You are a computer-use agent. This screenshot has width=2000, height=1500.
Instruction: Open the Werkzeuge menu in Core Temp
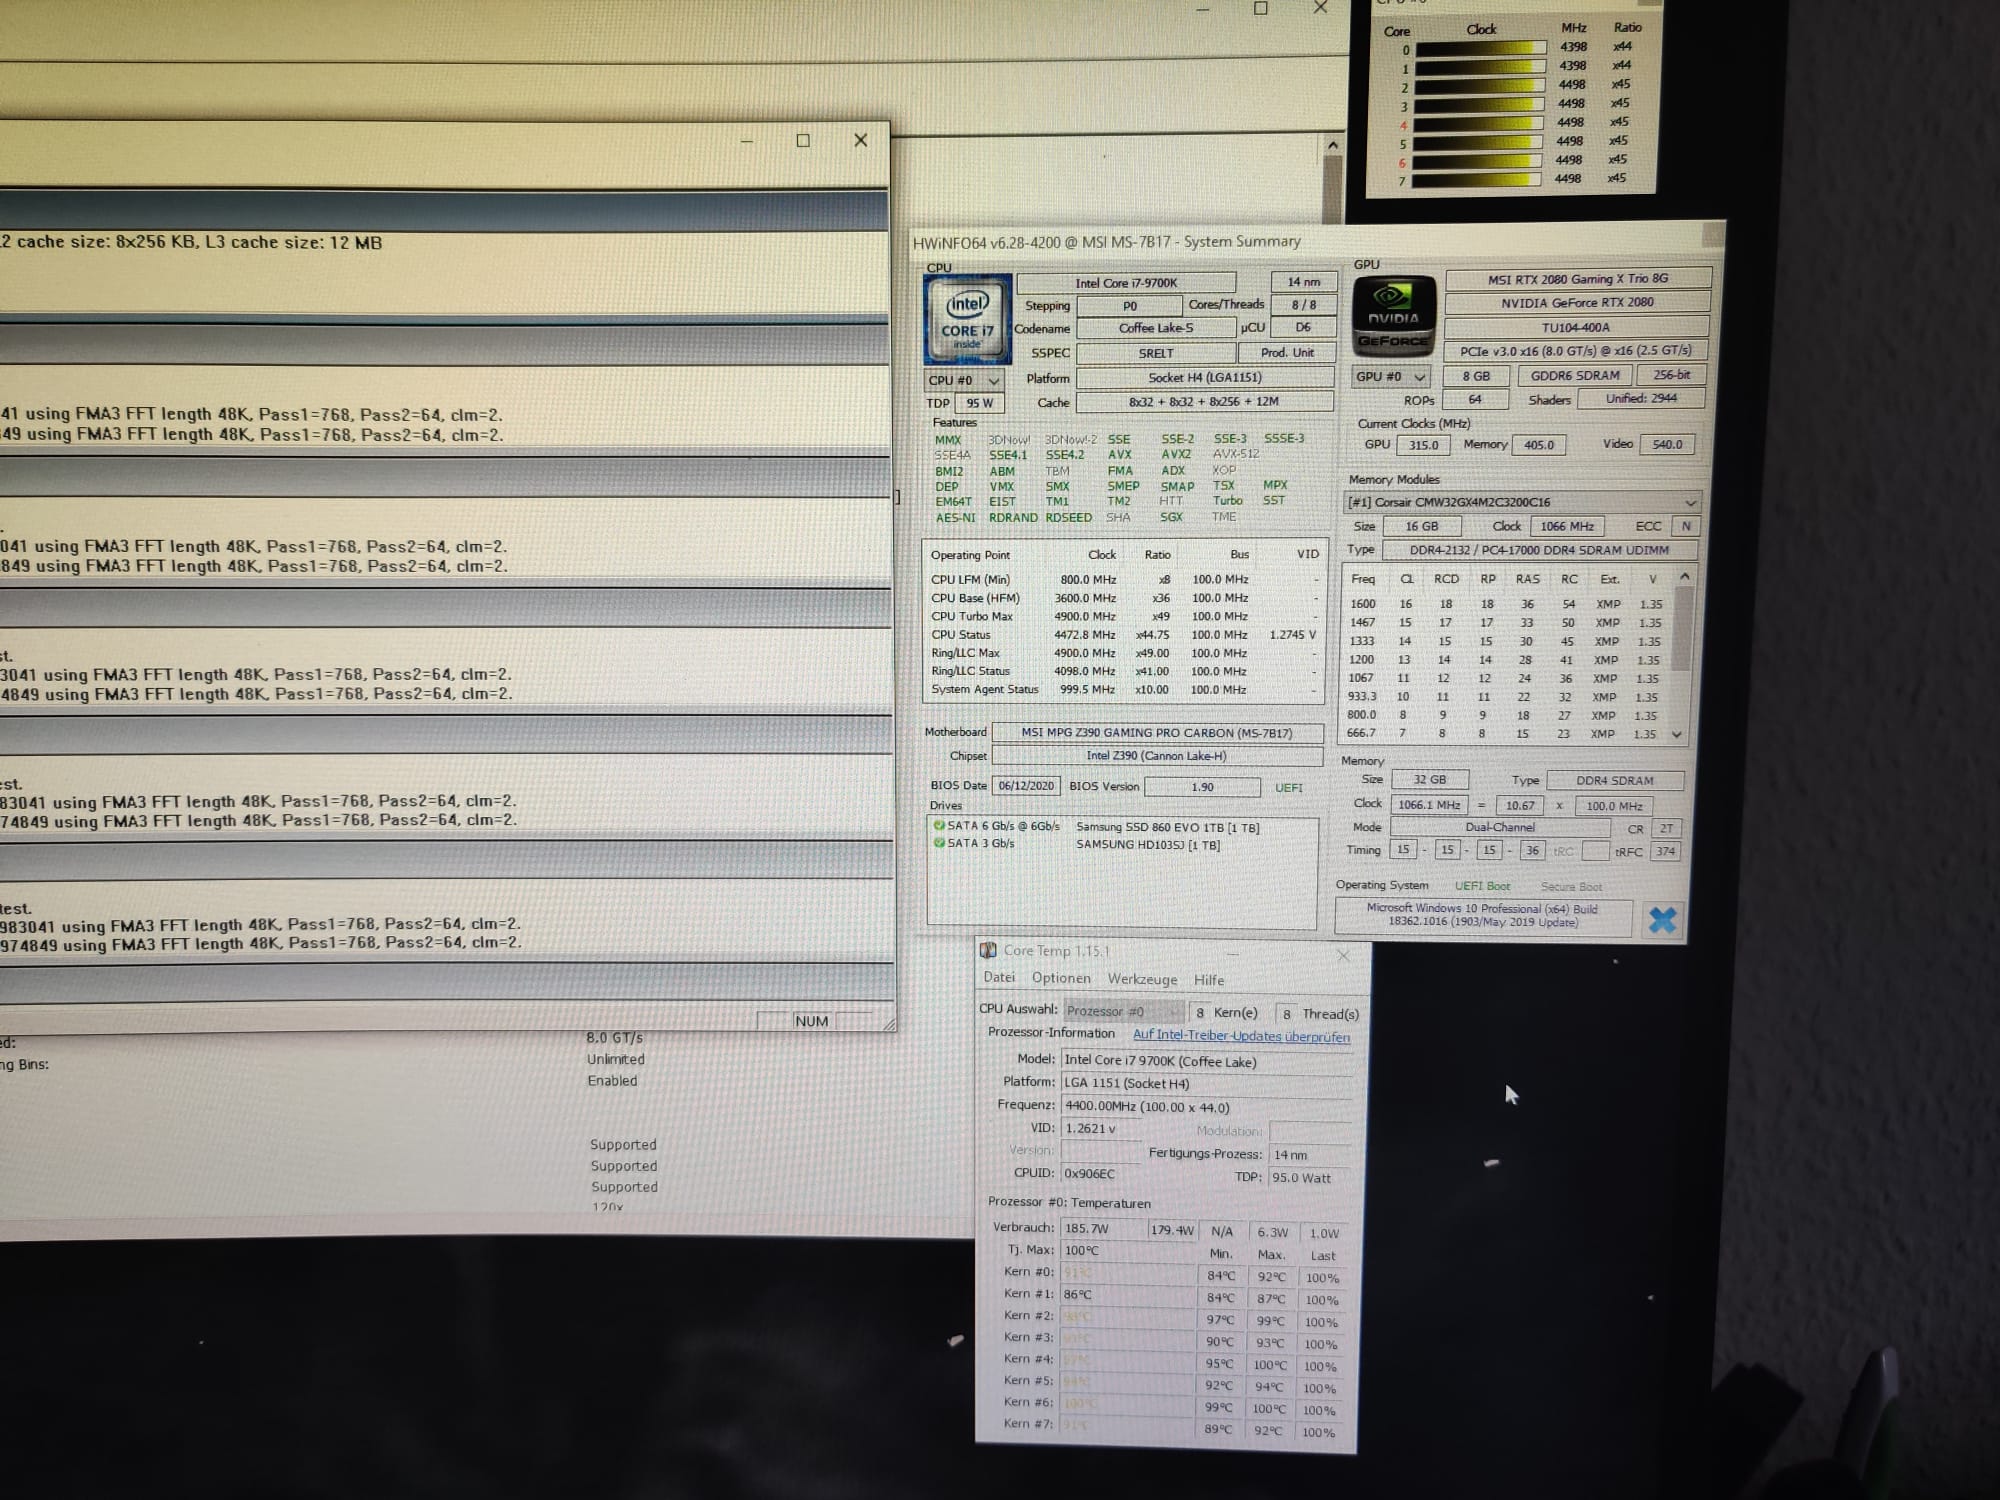pos(1142,980)
